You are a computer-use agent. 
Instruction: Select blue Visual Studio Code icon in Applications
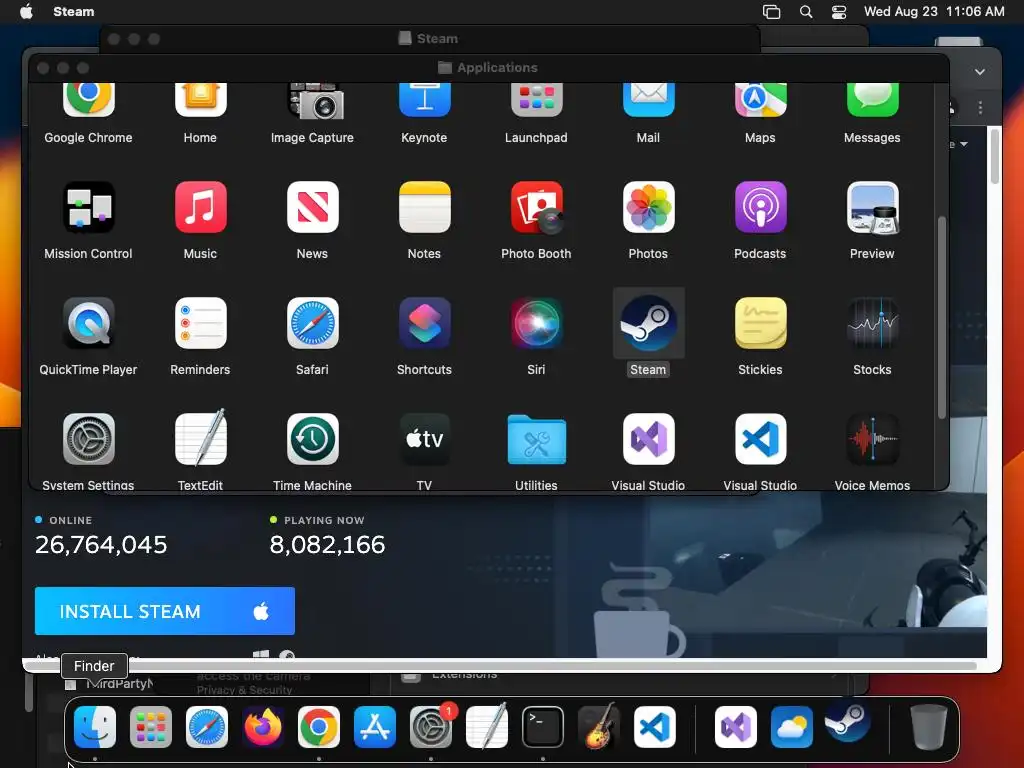pos(760,439)
